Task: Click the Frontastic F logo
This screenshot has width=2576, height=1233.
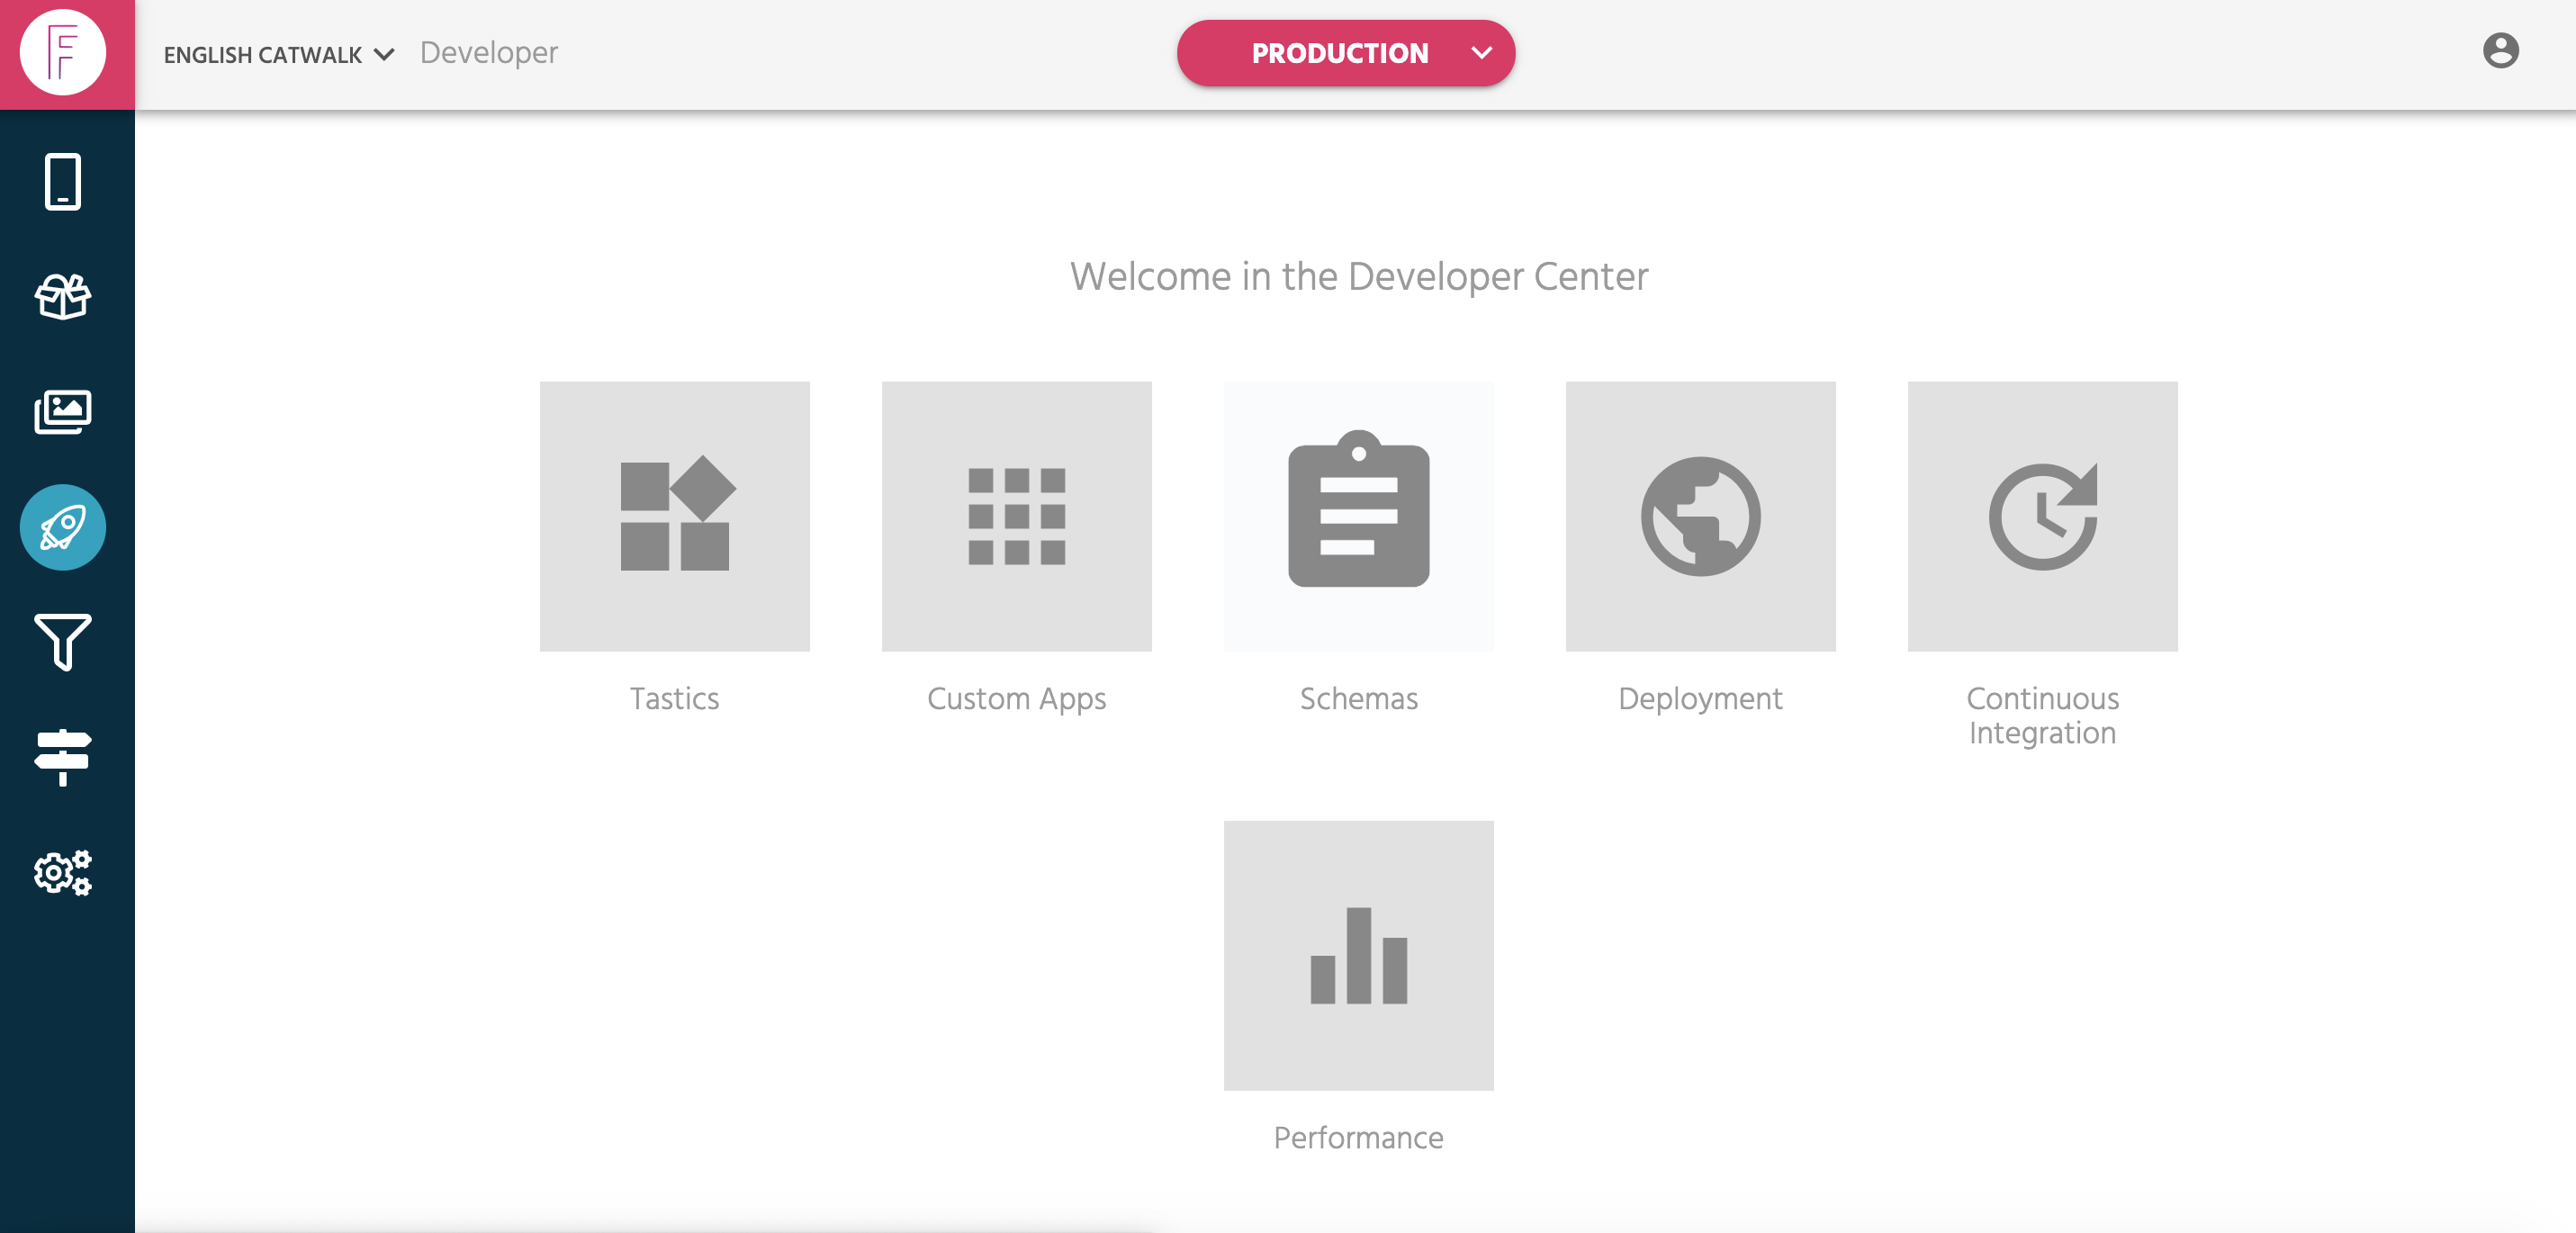Action: tap(63, 53)
